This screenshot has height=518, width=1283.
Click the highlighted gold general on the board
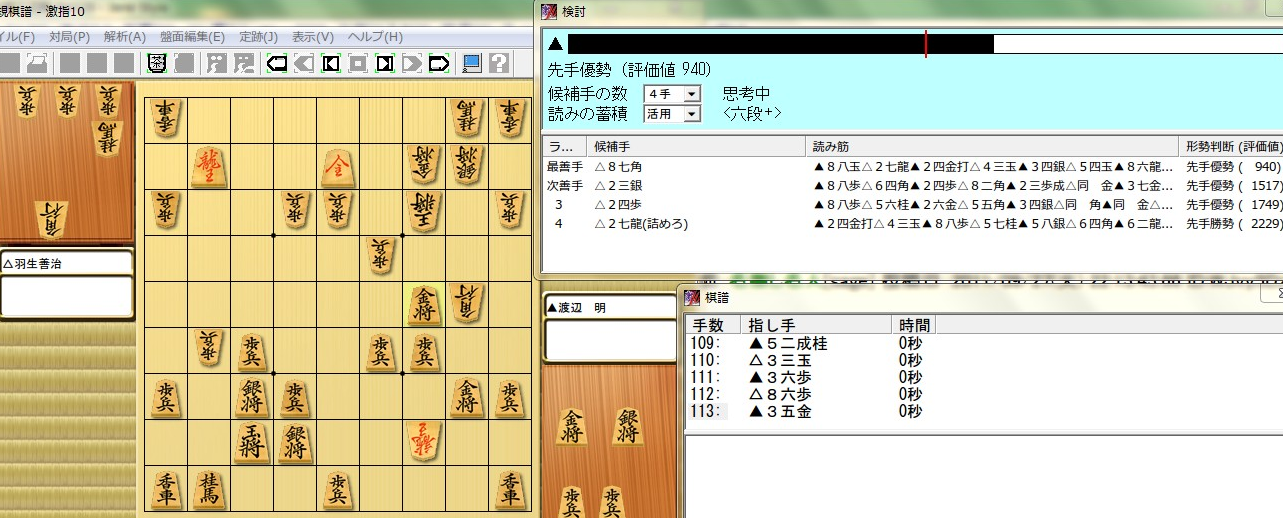pyautogui.click(x=424, y=304)
